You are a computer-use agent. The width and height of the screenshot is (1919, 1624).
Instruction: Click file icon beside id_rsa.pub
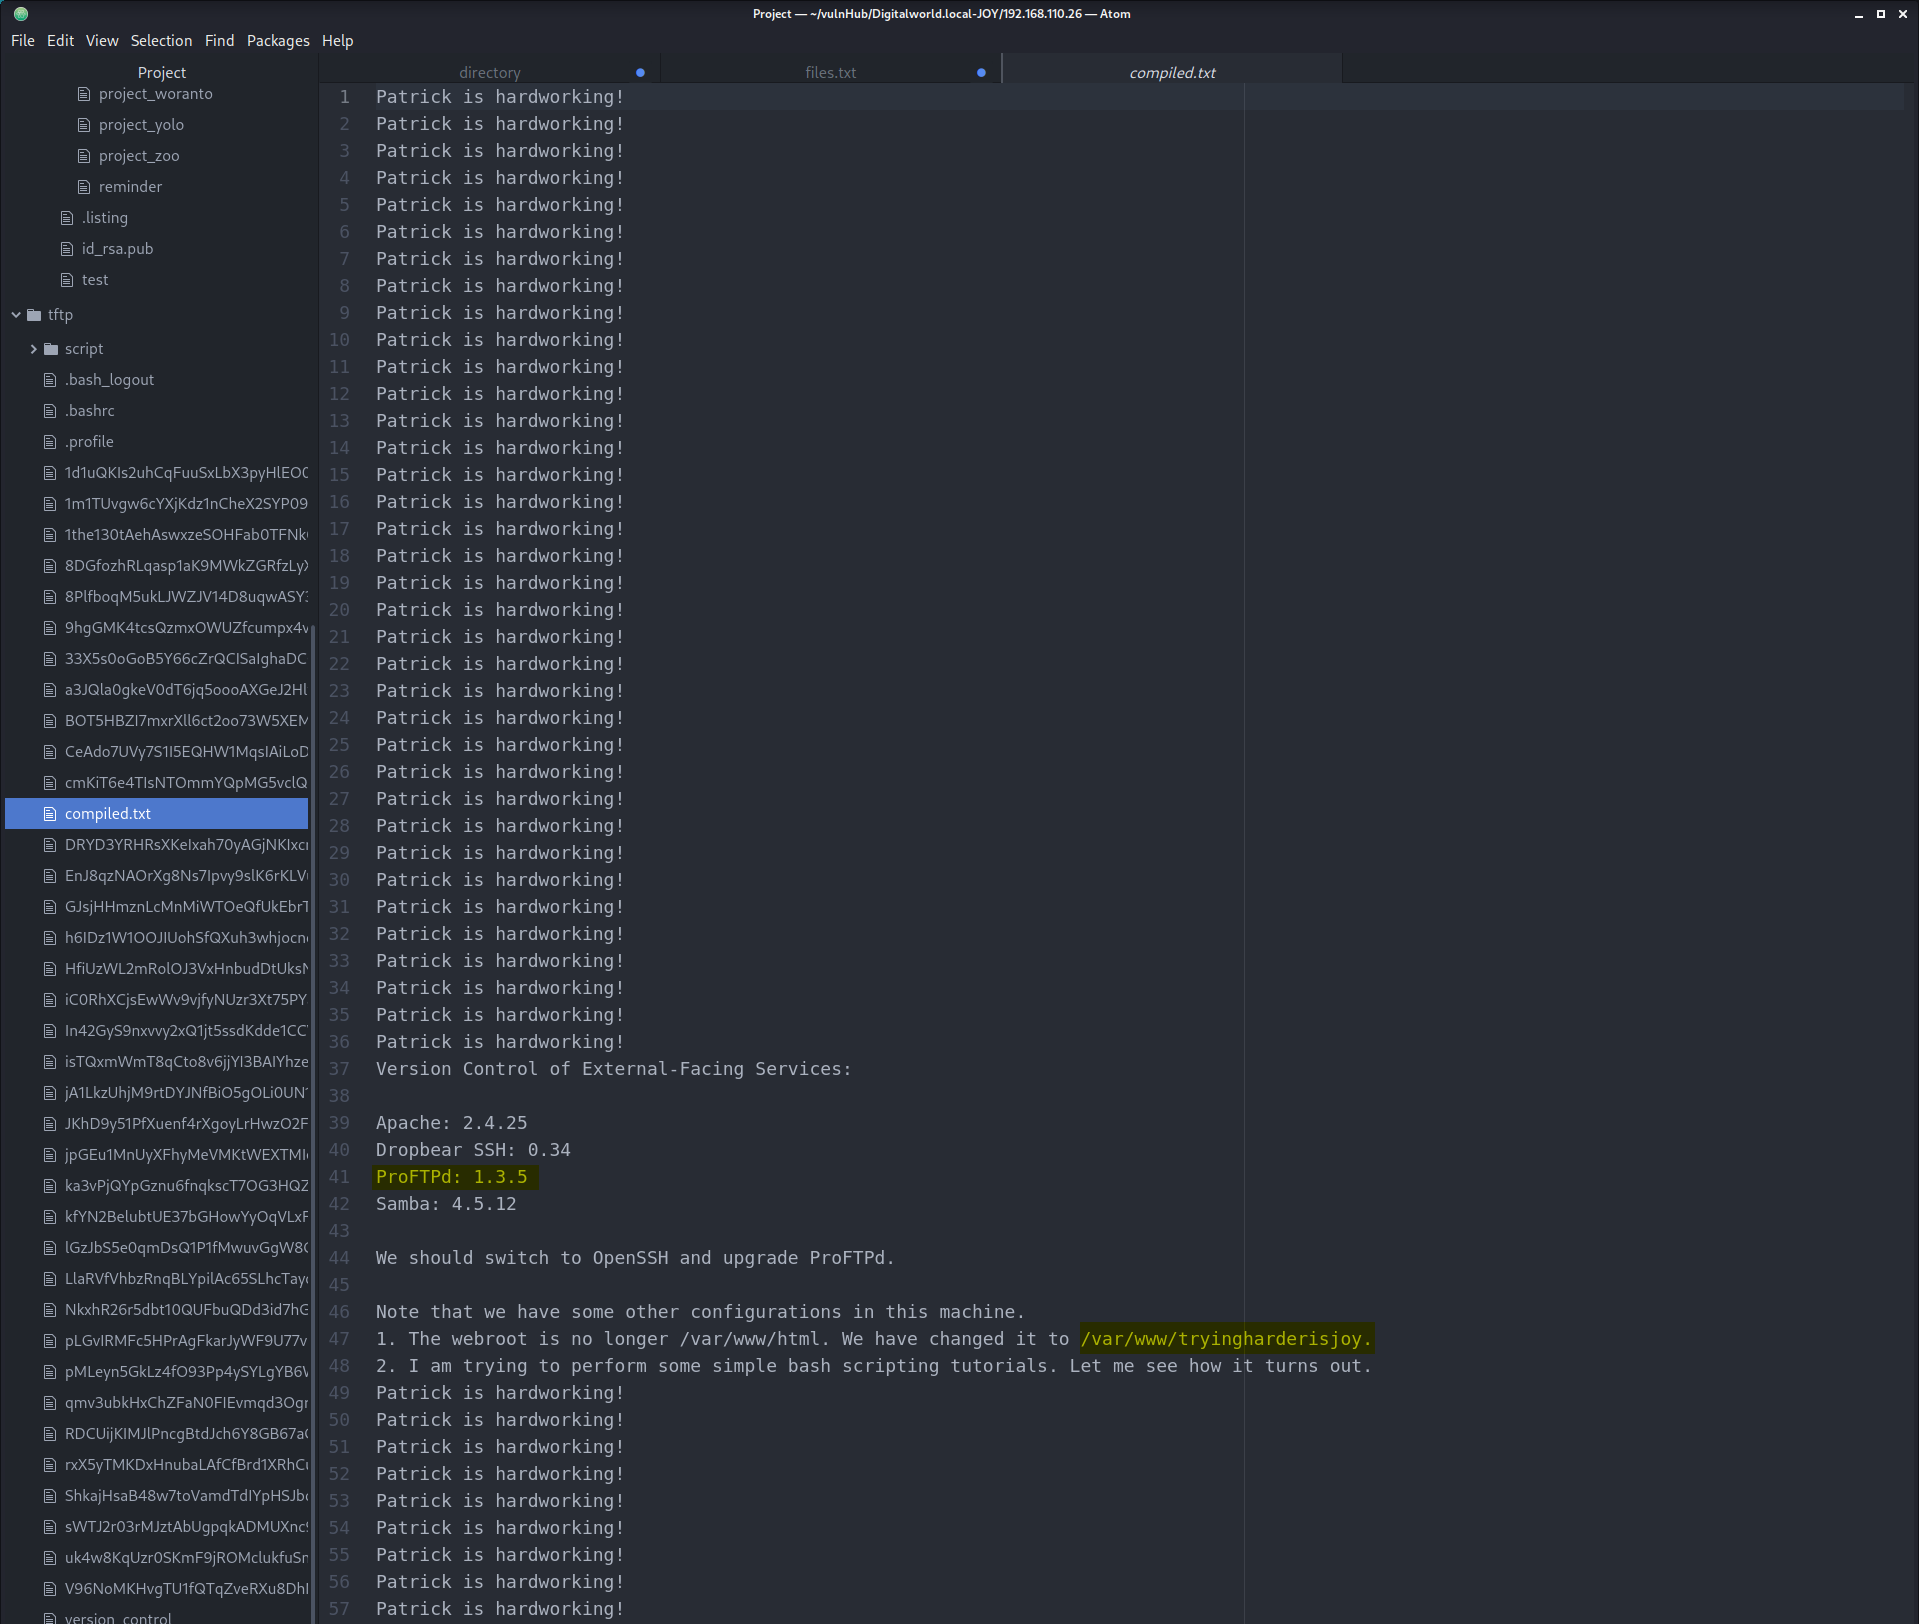(x=67, y=249)
